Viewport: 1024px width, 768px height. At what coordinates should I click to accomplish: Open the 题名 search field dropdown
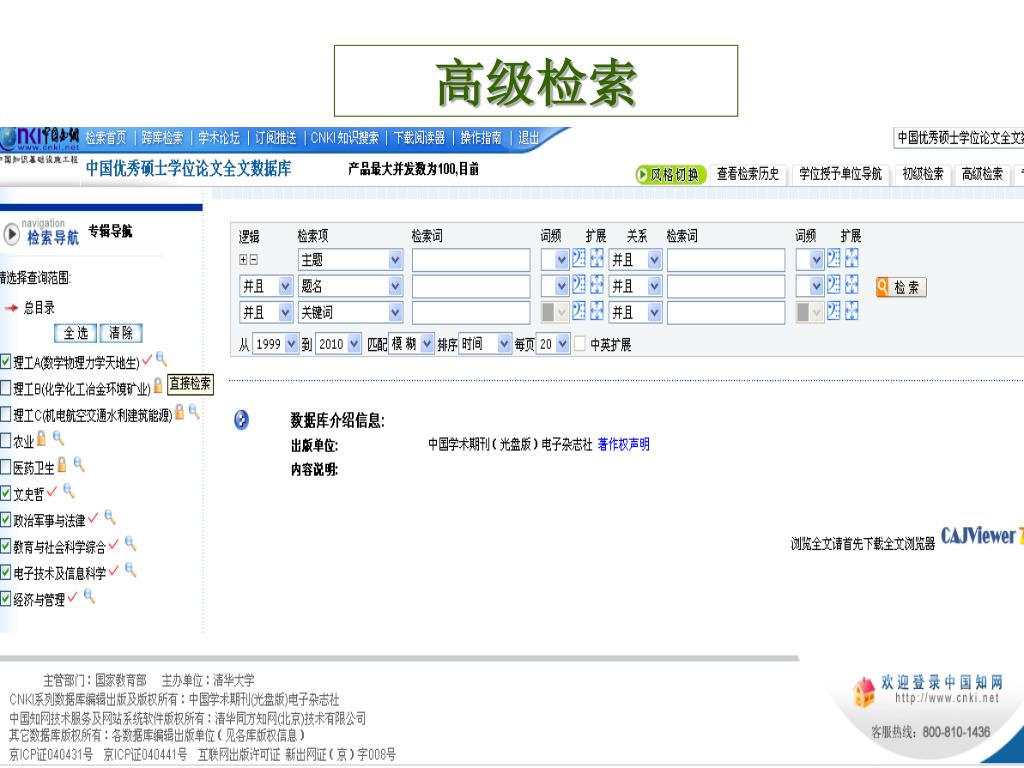pos(350,286)
